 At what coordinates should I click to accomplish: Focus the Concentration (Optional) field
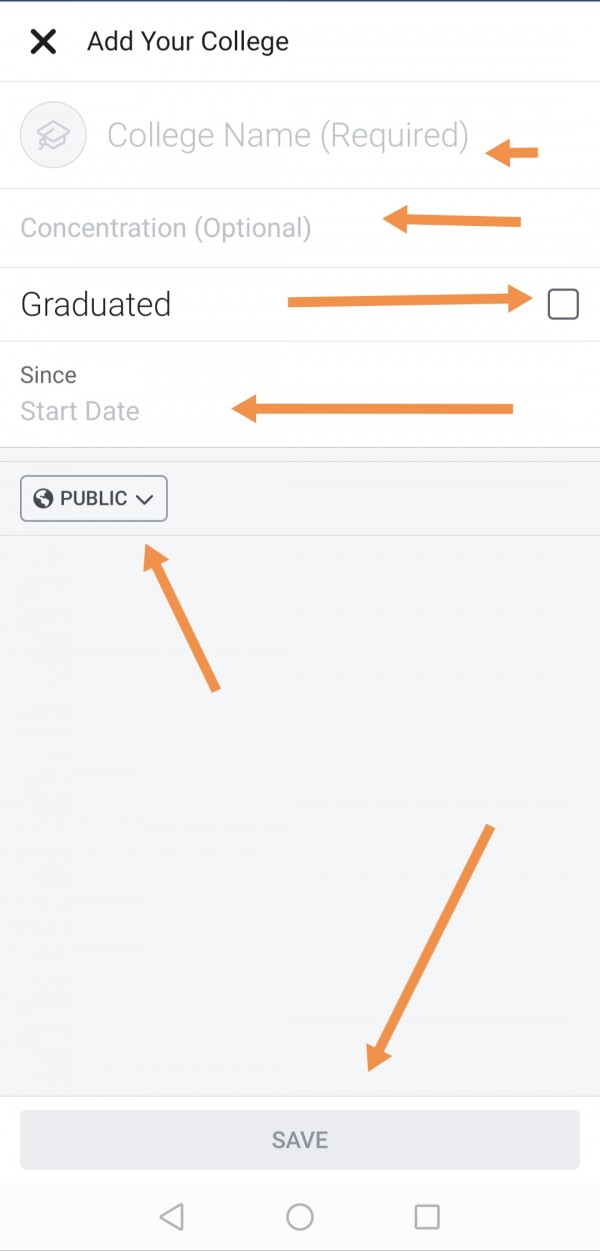click(x=166, y=228)
